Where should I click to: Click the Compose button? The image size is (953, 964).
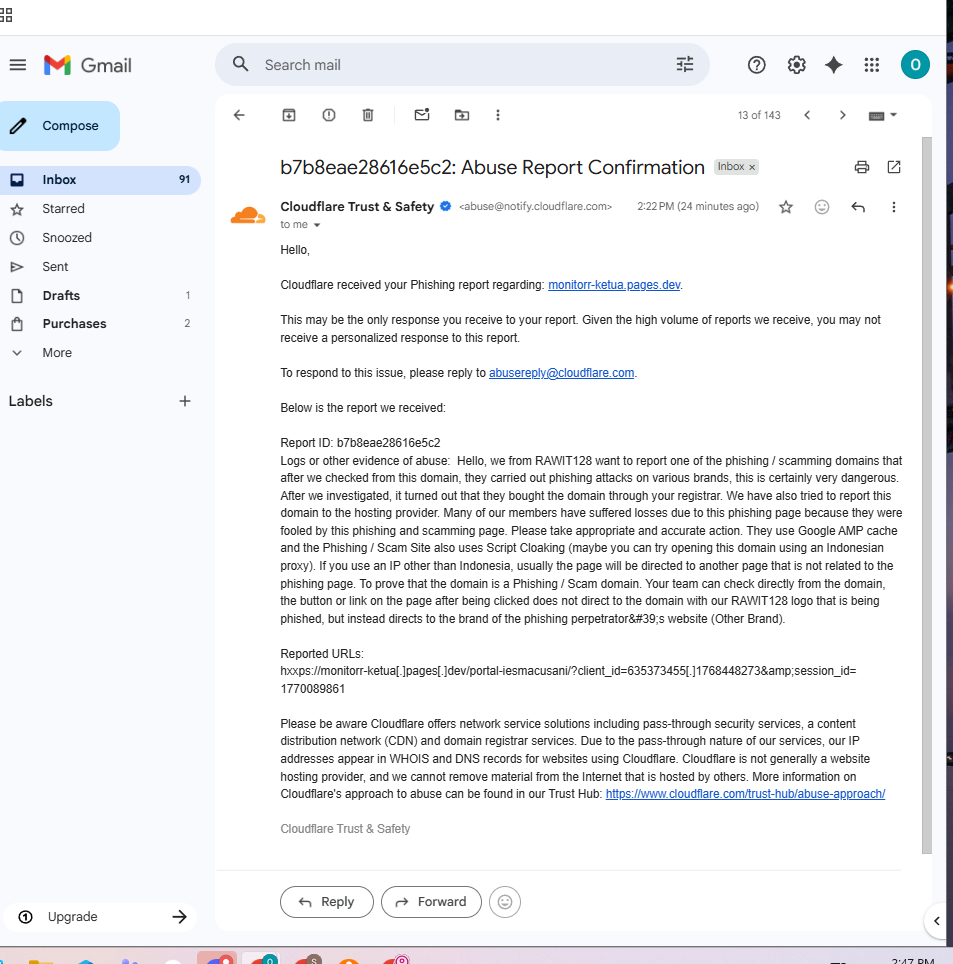pyautogui.click(x=59, y=125)
